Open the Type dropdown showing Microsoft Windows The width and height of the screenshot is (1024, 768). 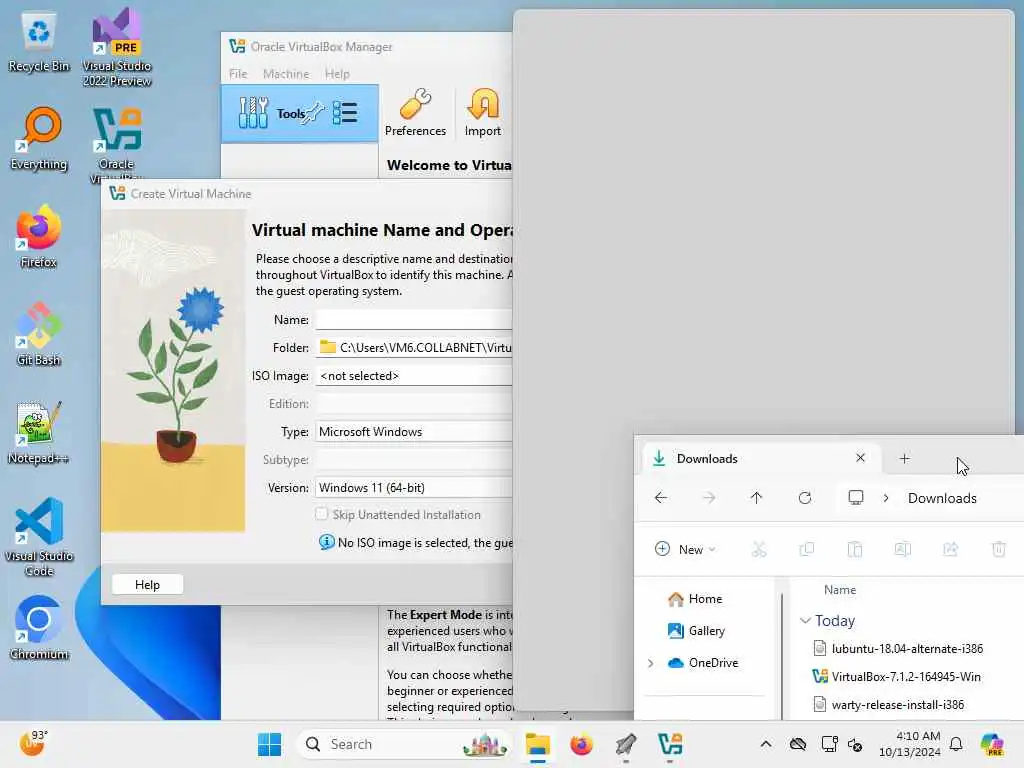[414, 432]
